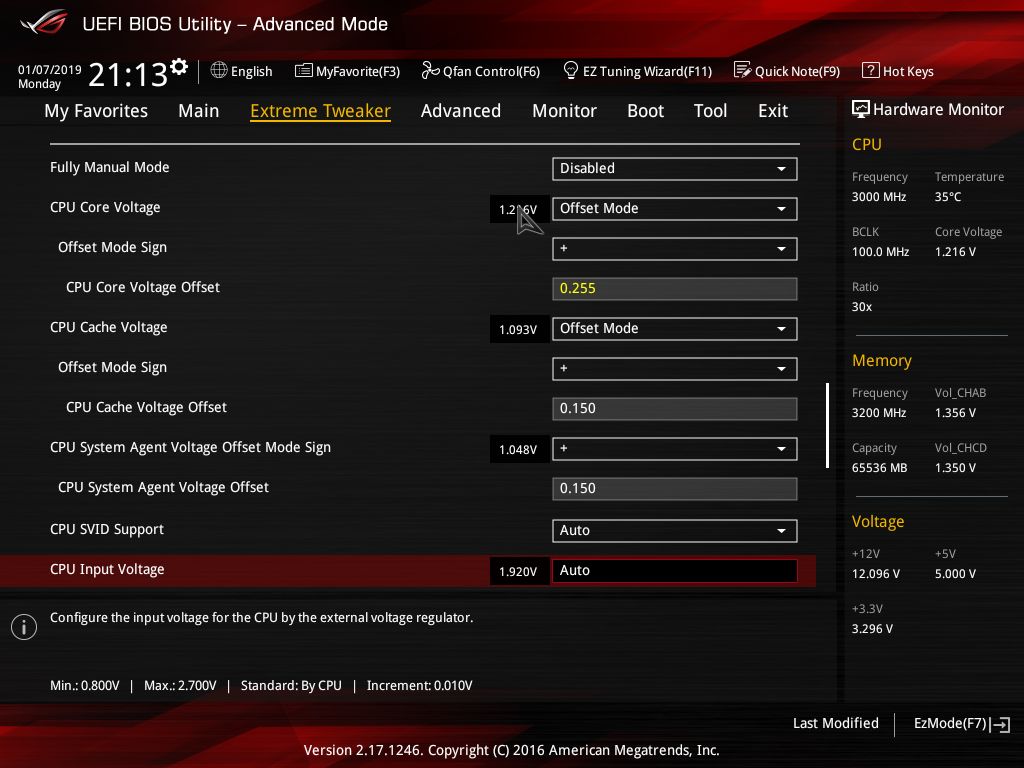Image resolution: width=1024 pixels, height=768 pixels.
Task: Open MyFavorite(F3) shortcut
Action: pos(347,71)
